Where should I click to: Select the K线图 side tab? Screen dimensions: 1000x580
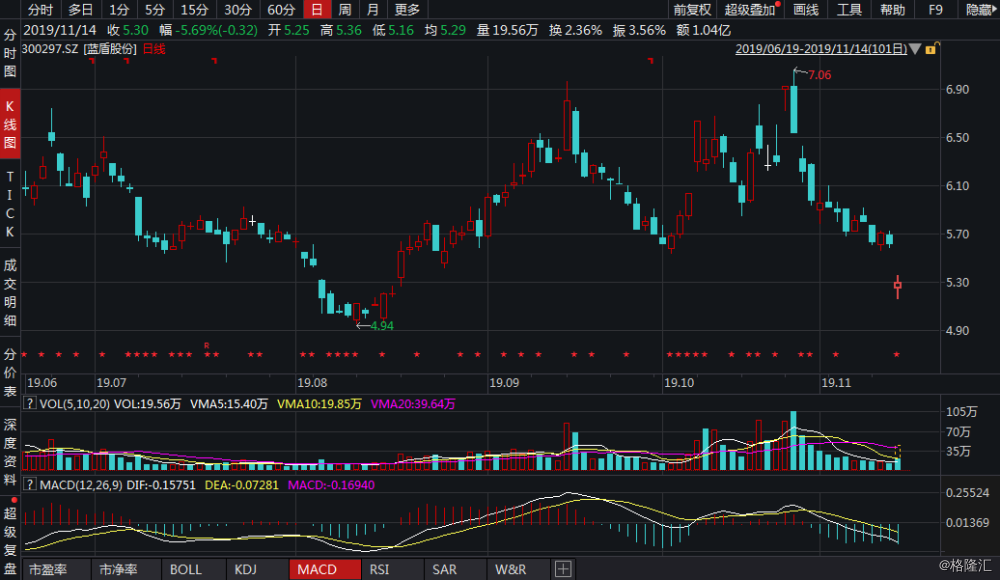click(x=10, y=124)
